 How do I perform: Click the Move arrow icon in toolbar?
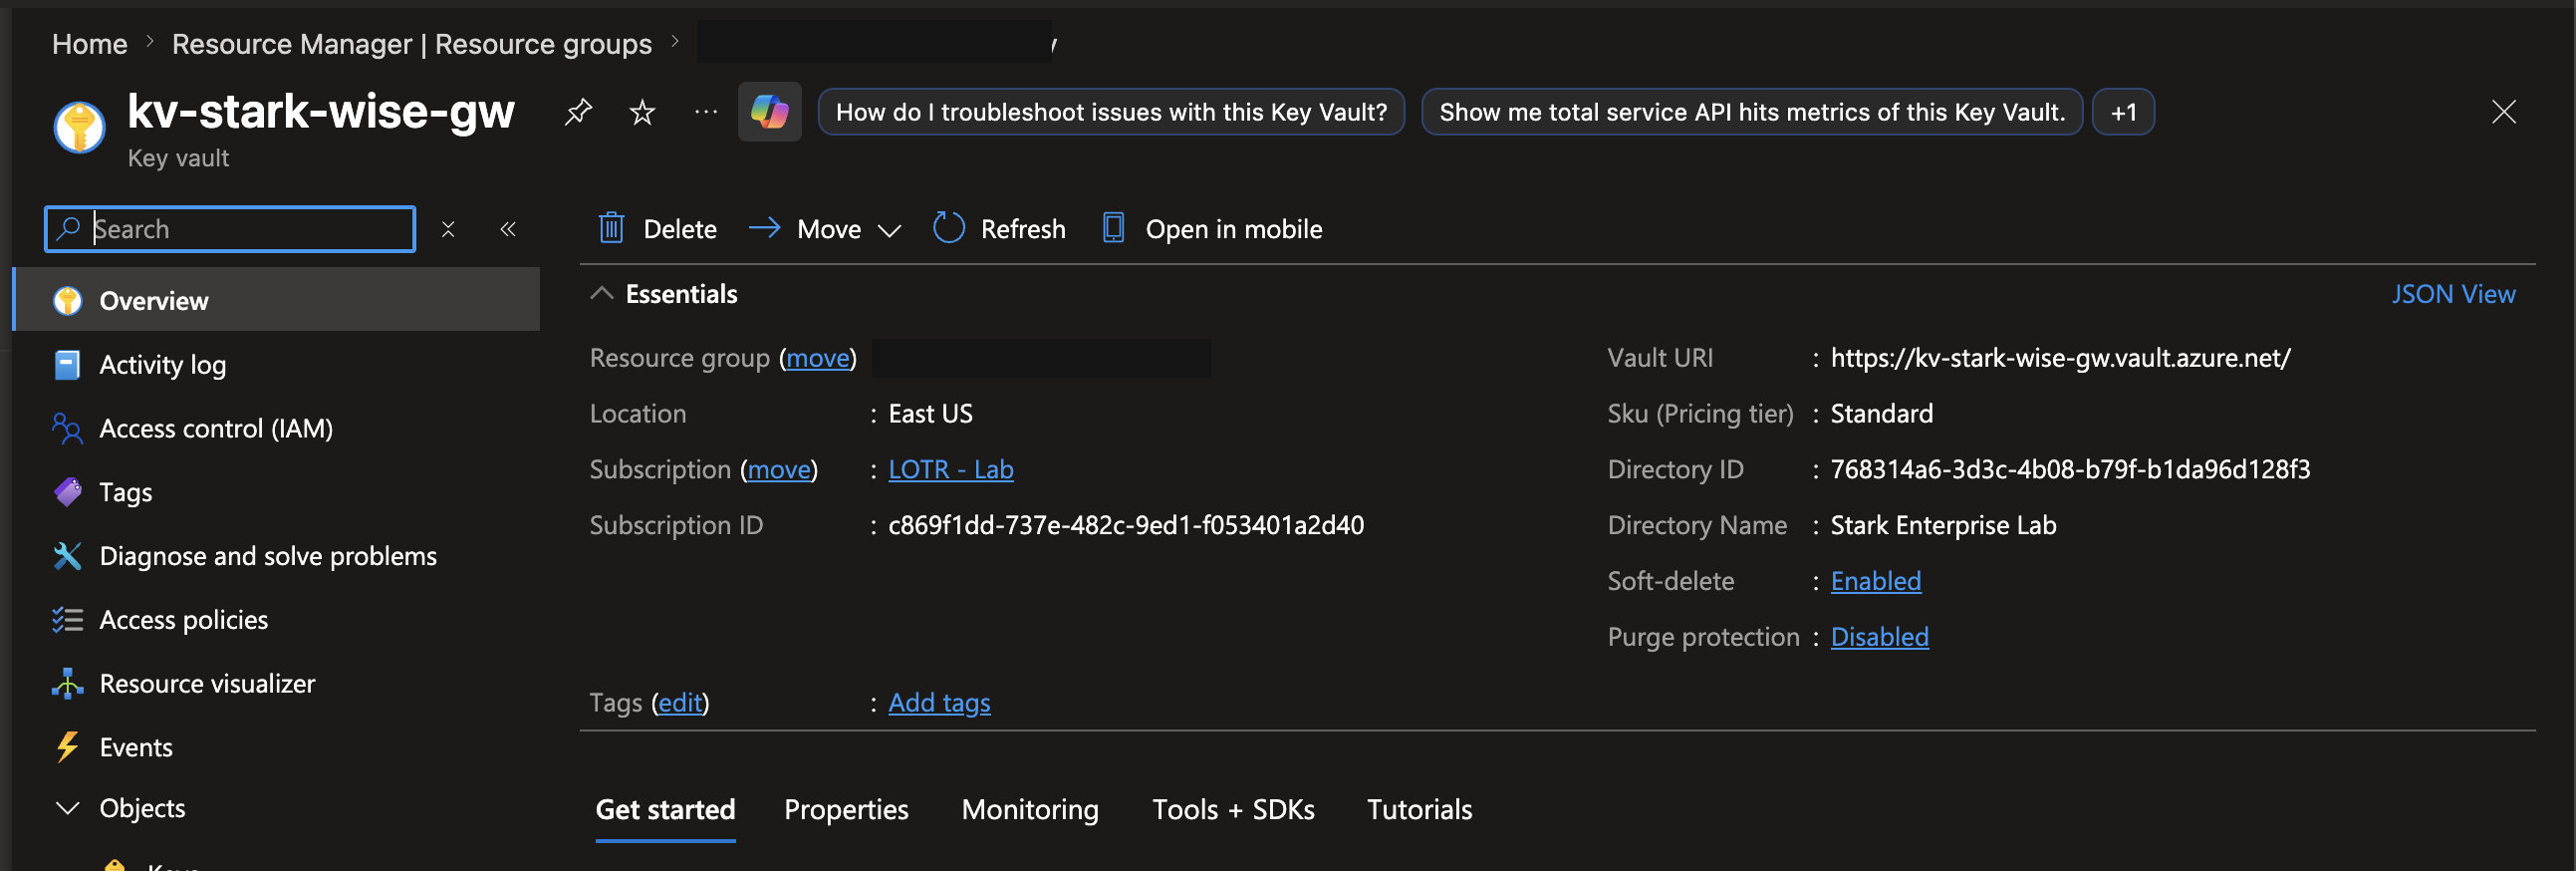point(765,229)
